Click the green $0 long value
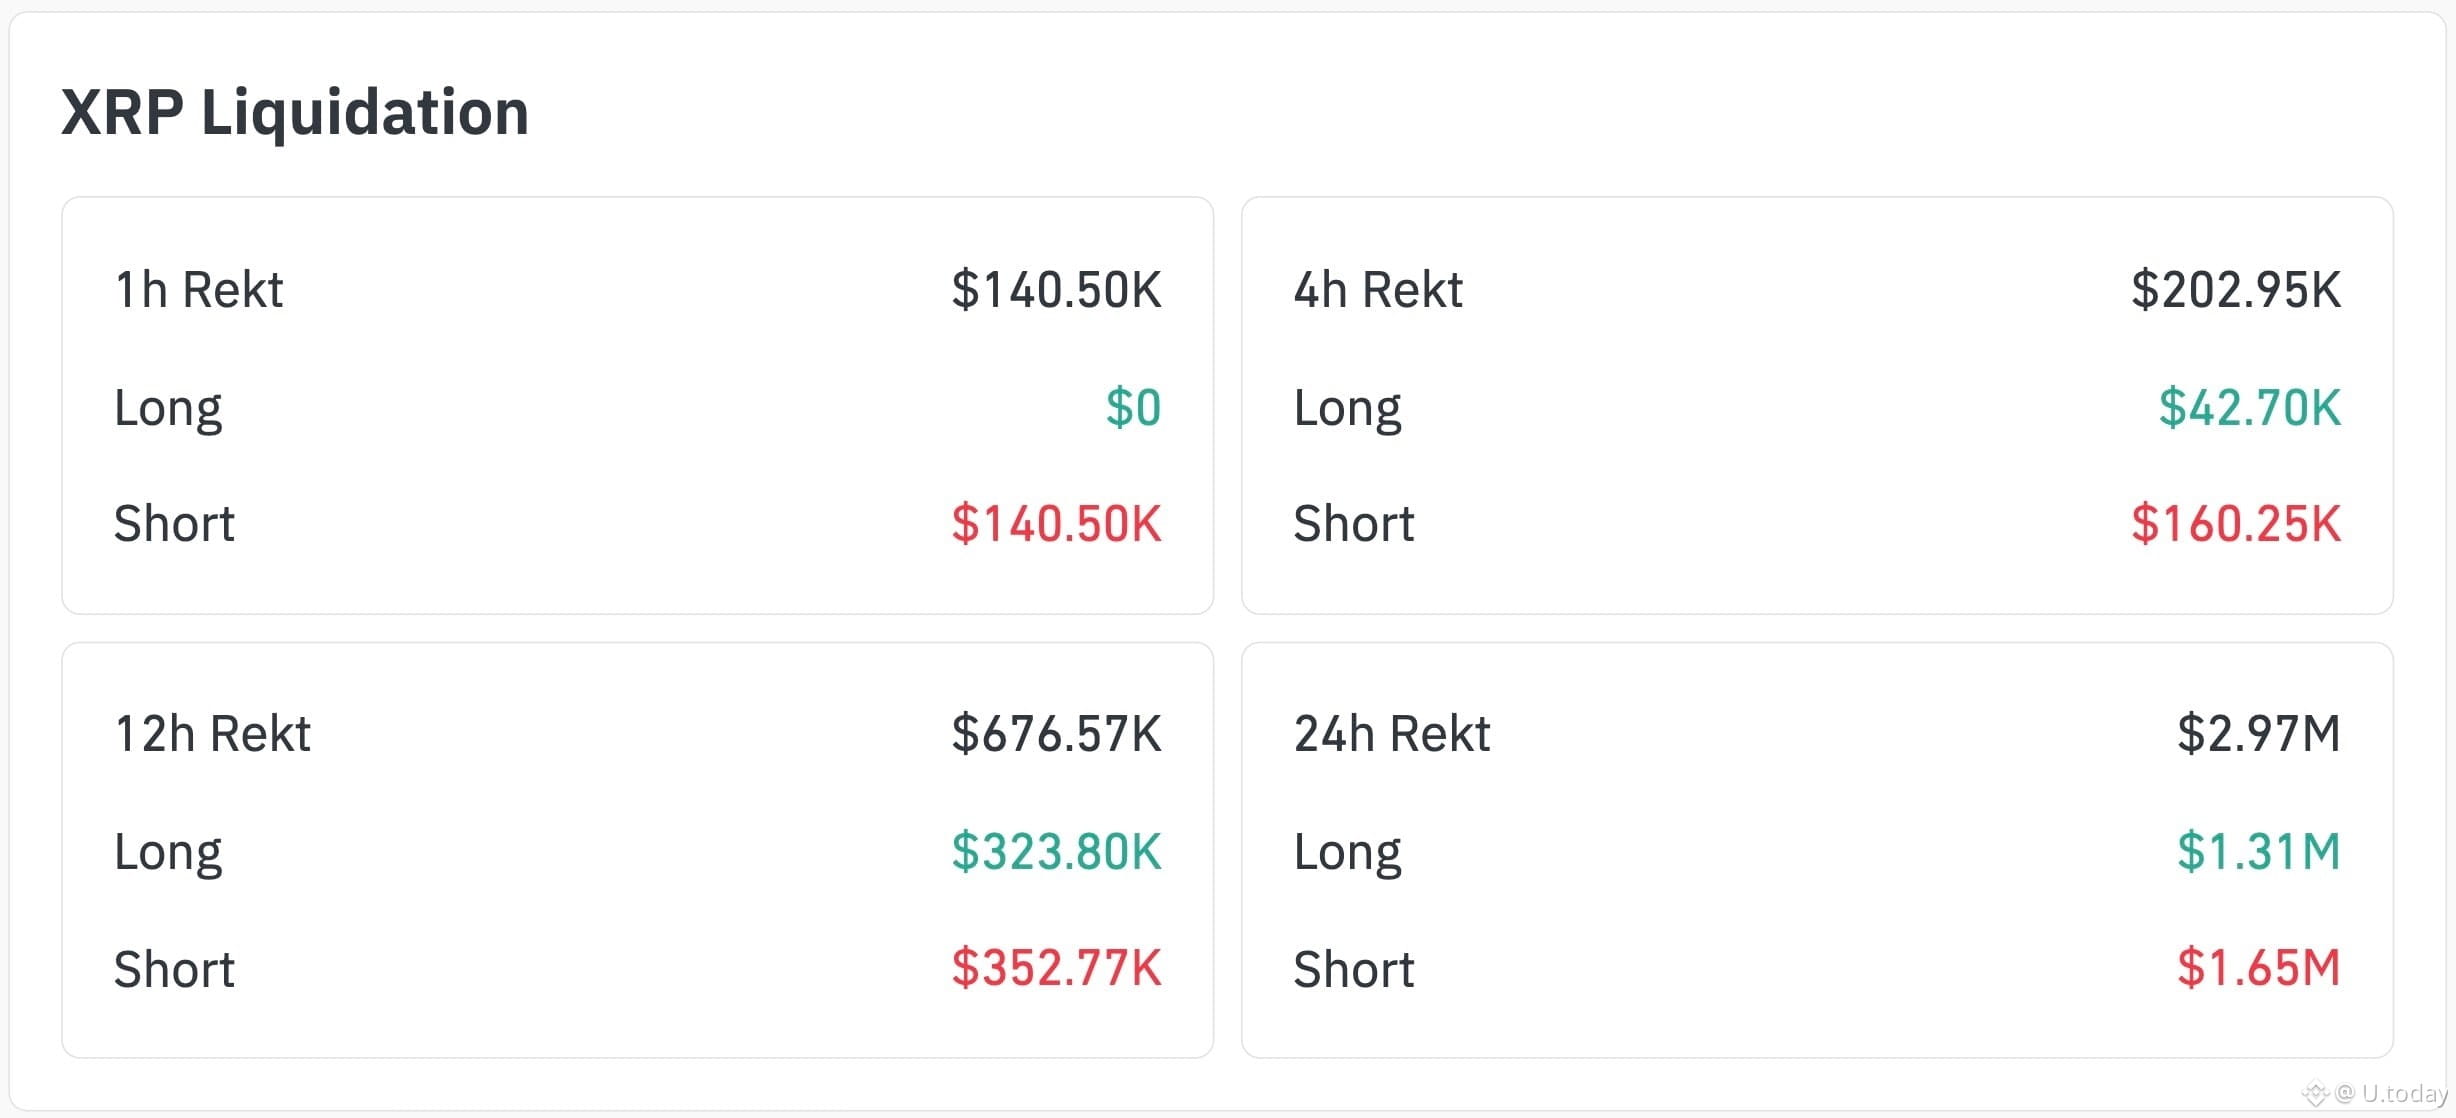This screenshot has width=2456, height=1118. [1133, 408]
